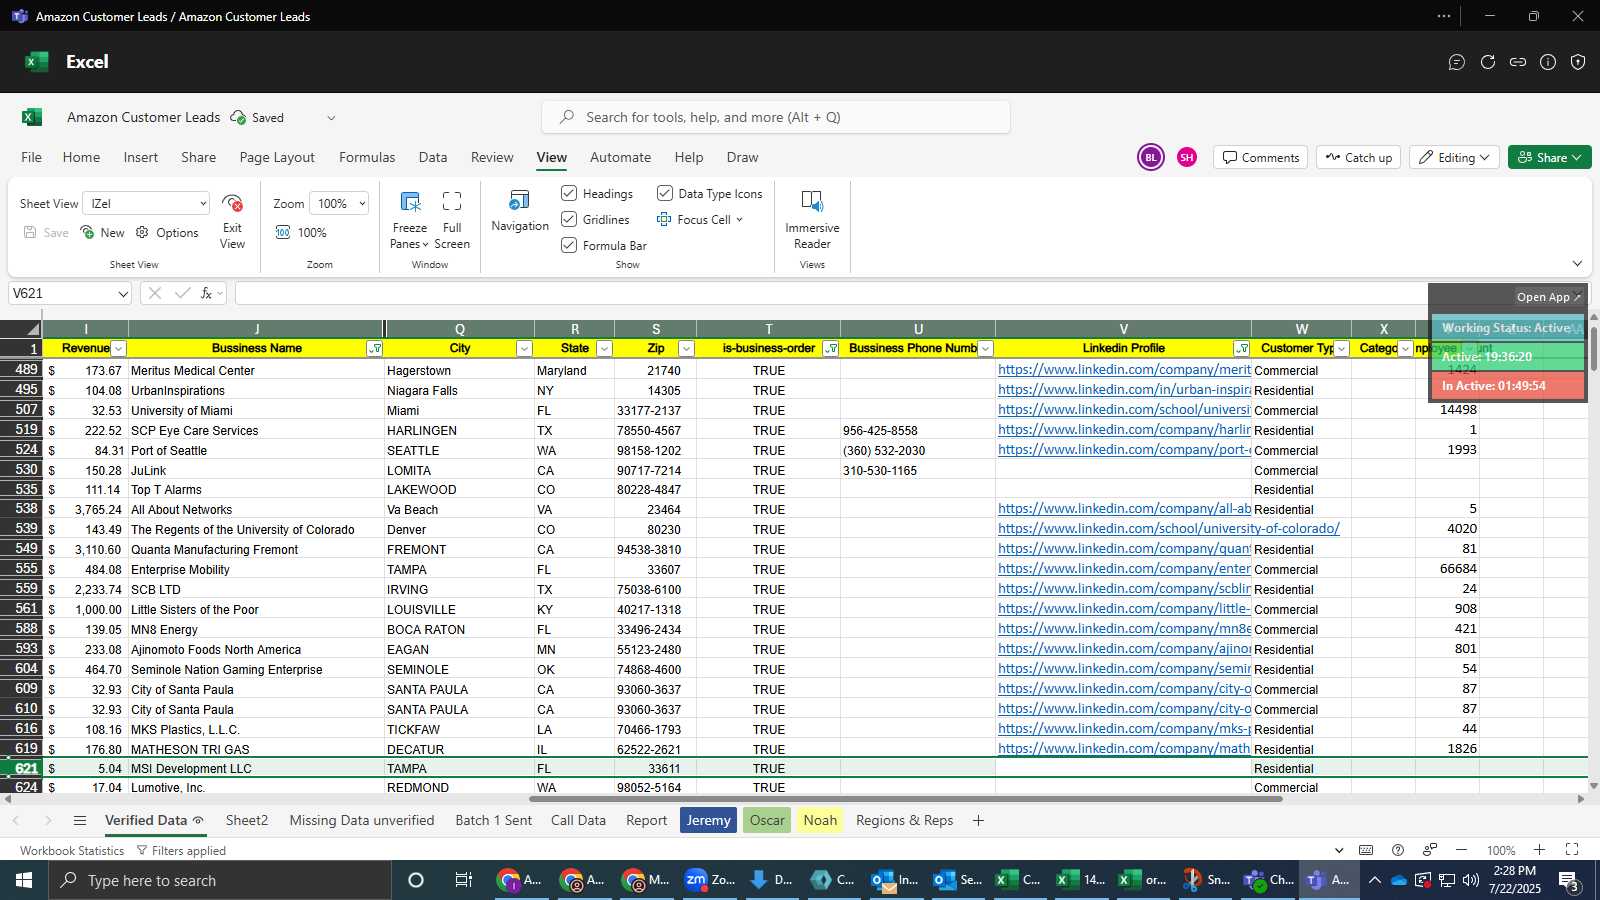Switch to the Formulas ribbon tab
Screen dimensions: 1600x900
coord(367,157)
